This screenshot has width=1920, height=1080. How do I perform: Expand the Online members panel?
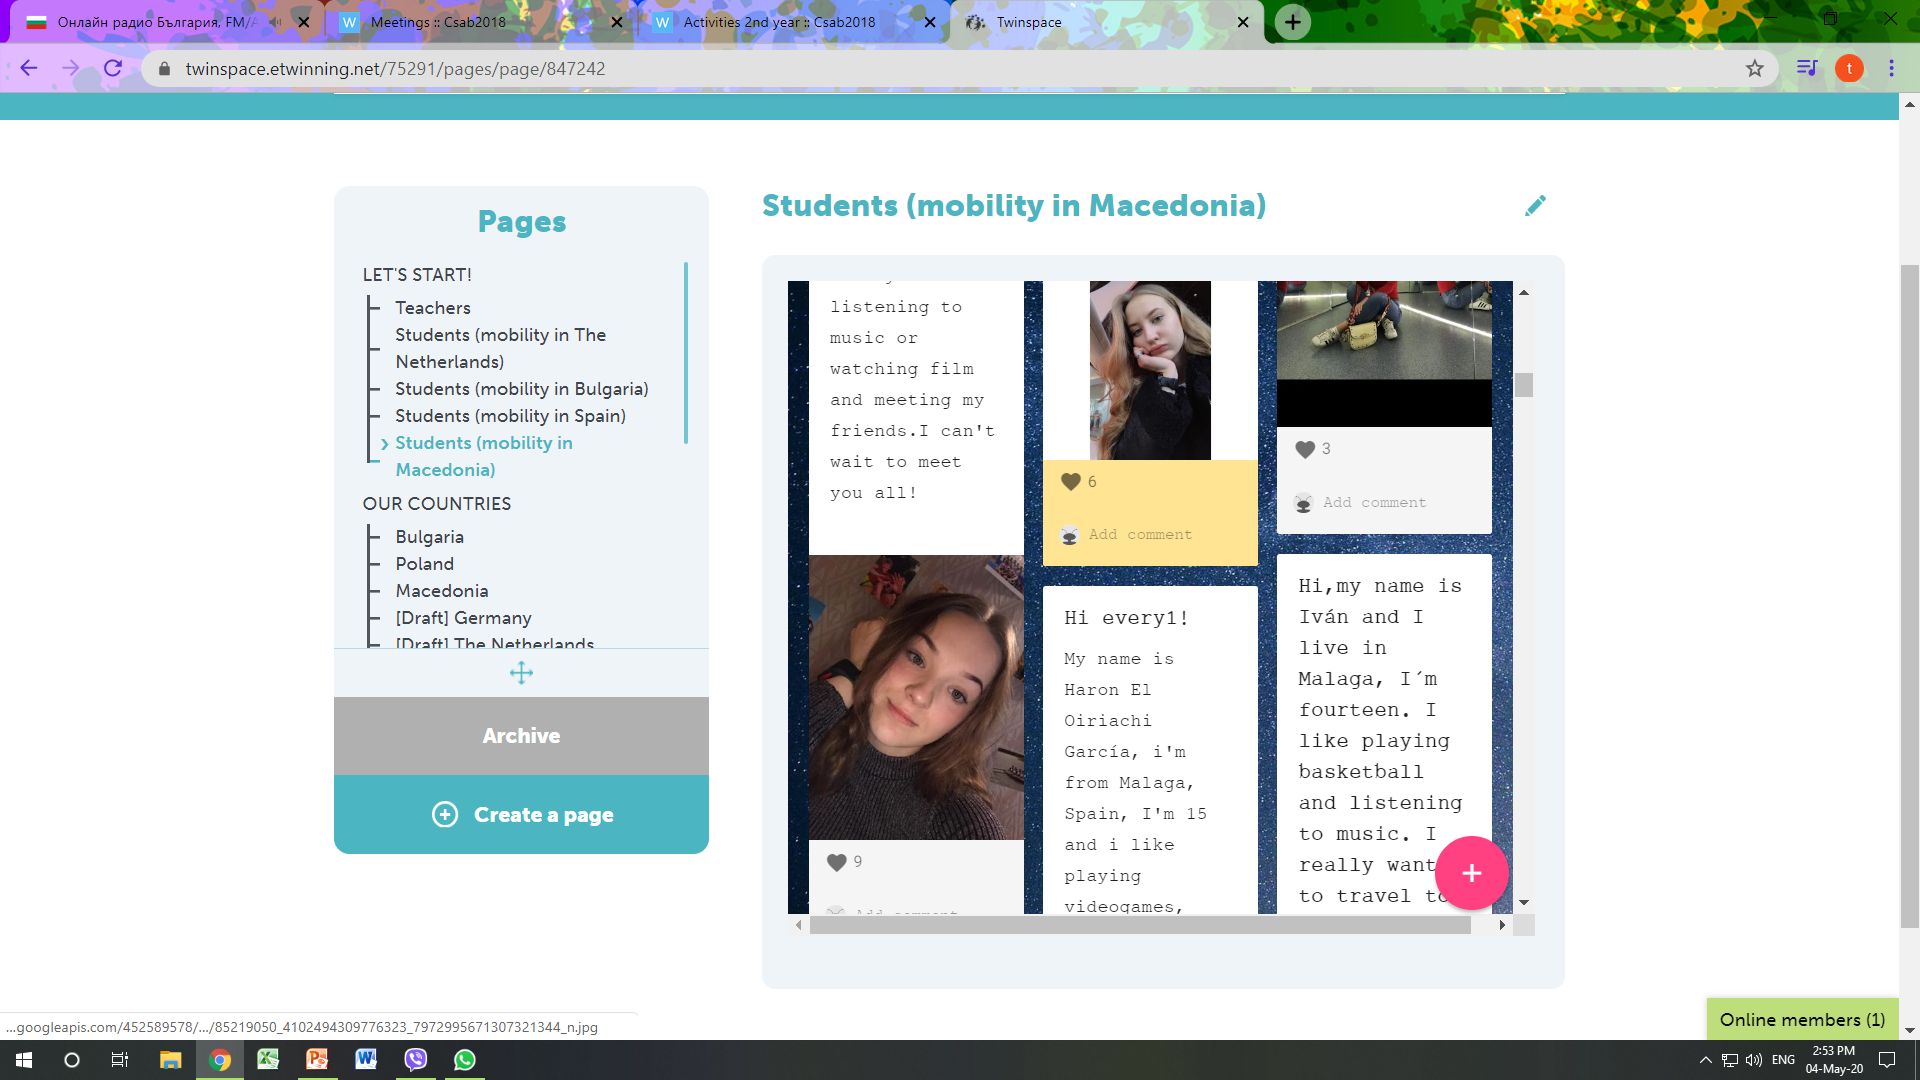pyautogui.click(x=1802, y=1019)
